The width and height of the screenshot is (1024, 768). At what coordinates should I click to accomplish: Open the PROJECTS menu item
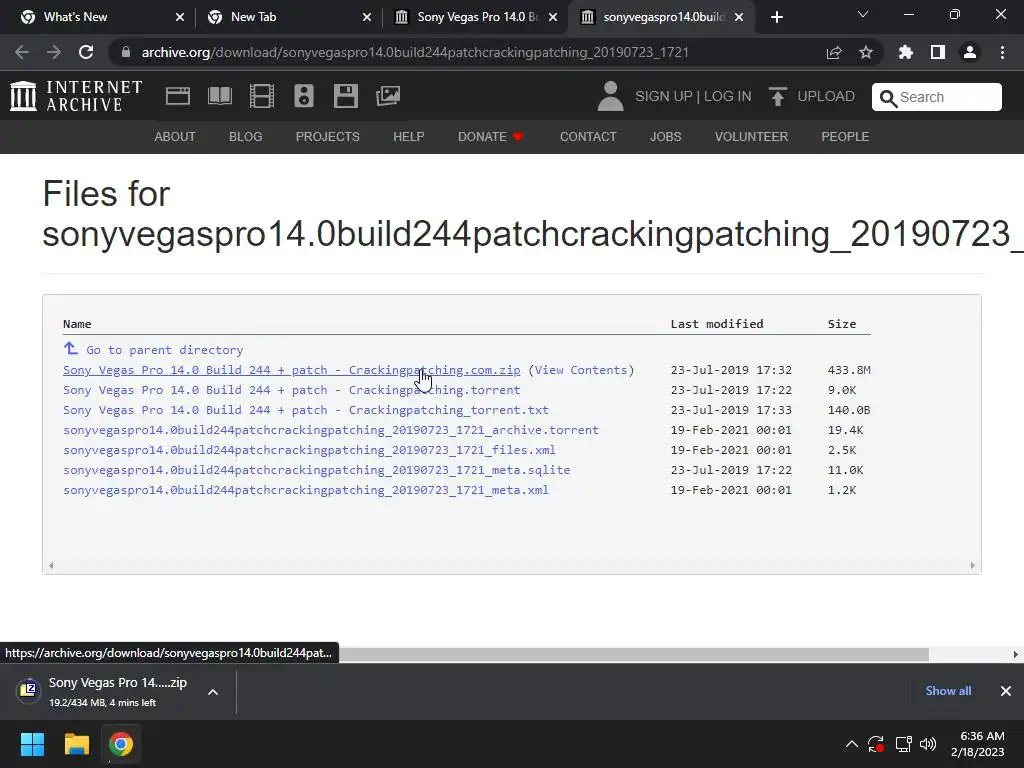coord(328,136)
